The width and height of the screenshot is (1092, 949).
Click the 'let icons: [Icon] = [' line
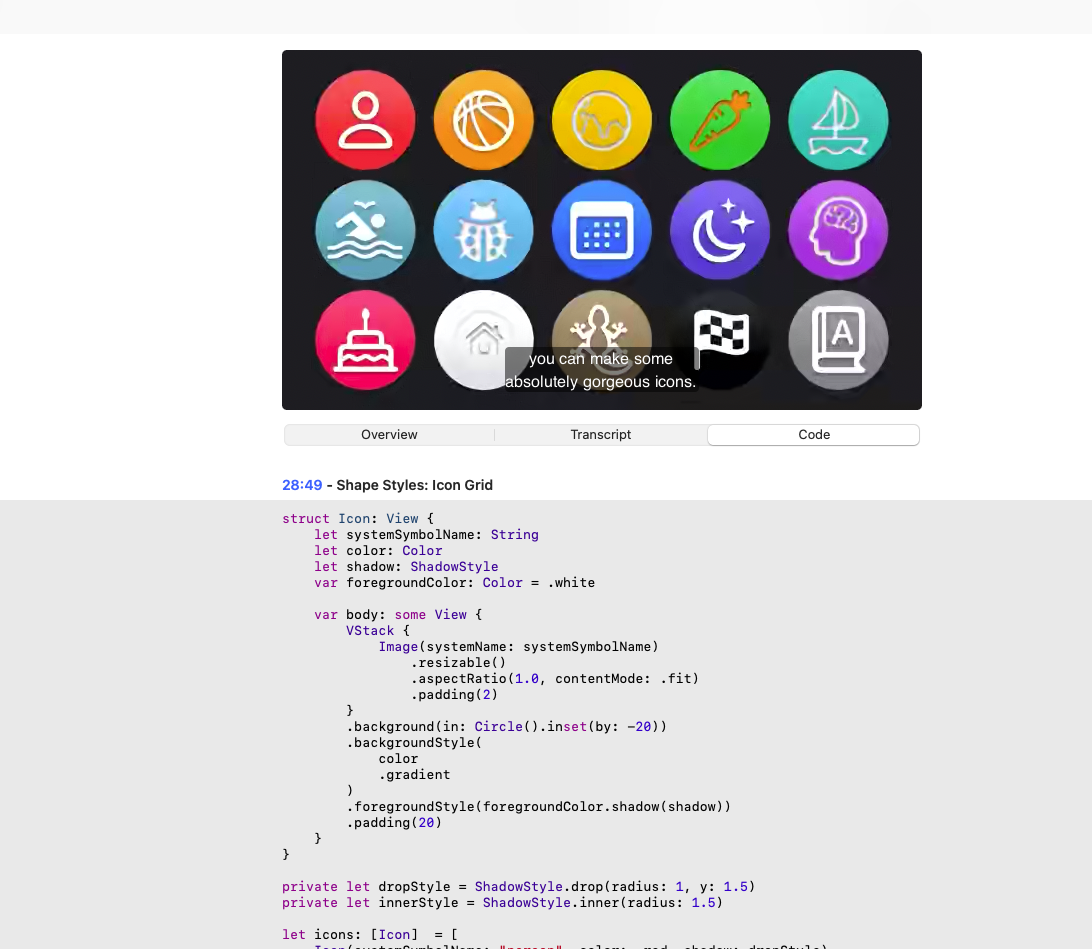click(370, 935)
